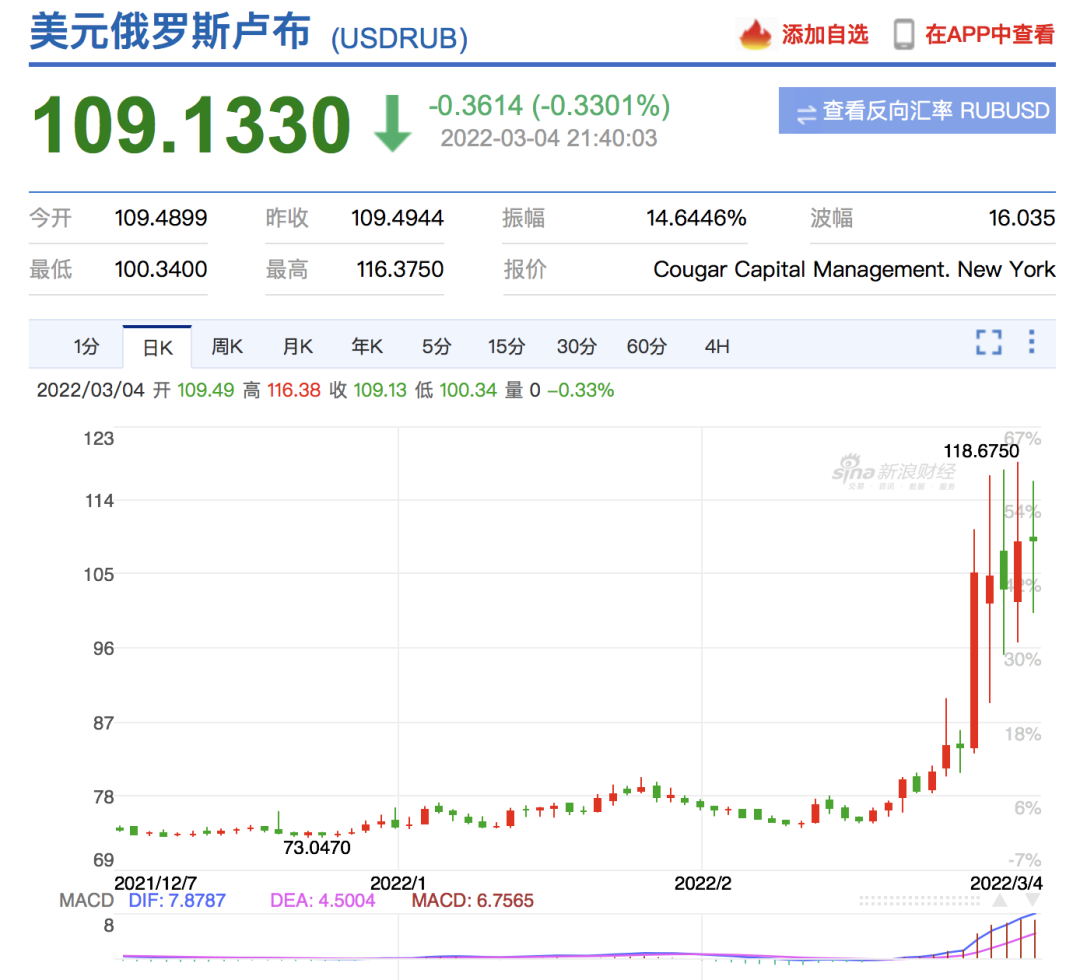Click 最高 value 116.3750
1080x980 pixels.
point(399,269)
